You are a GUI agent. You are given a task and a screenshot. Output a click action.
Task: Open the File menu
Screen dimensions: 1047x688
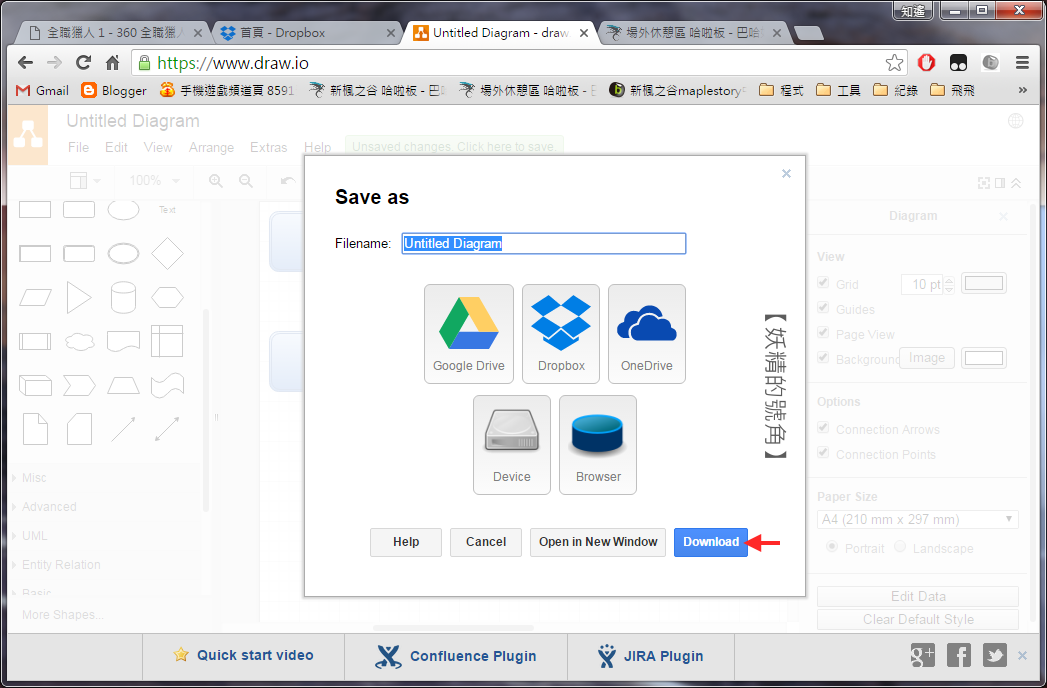click(x=78, y=147)
